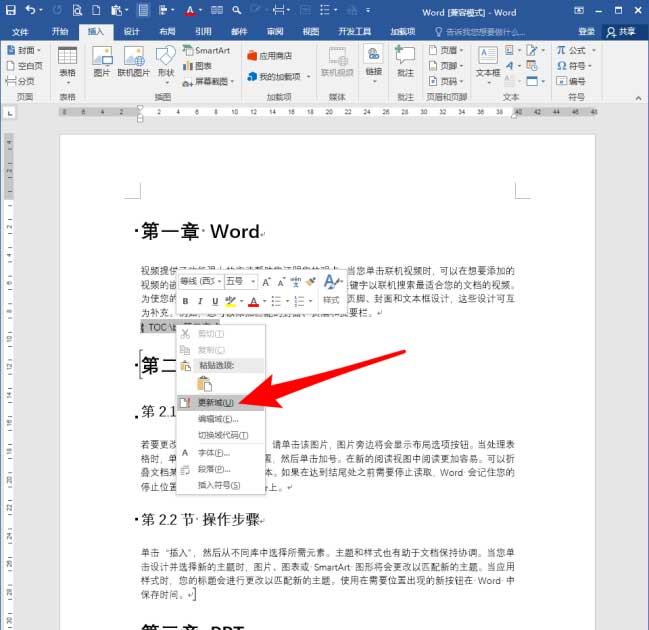Click the 应用商店 (Store) add-in icon
This screenshot has width=649, height=630.
(280, 56)
